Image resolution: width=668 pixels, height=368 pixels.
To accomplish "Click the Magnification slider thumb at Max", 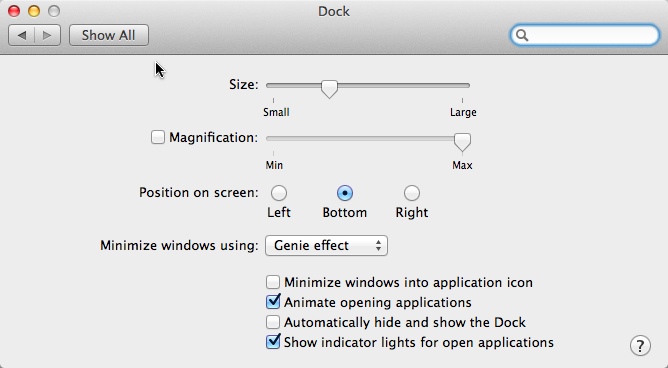I will (462, 142).
